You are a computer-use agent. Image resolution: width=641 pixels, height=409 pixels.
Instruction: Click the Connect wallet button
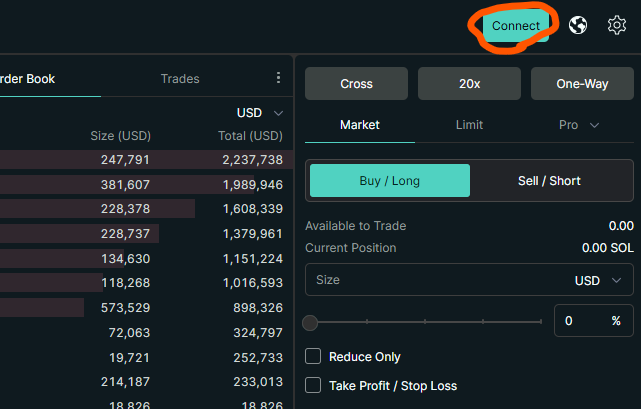coord(515,26)
